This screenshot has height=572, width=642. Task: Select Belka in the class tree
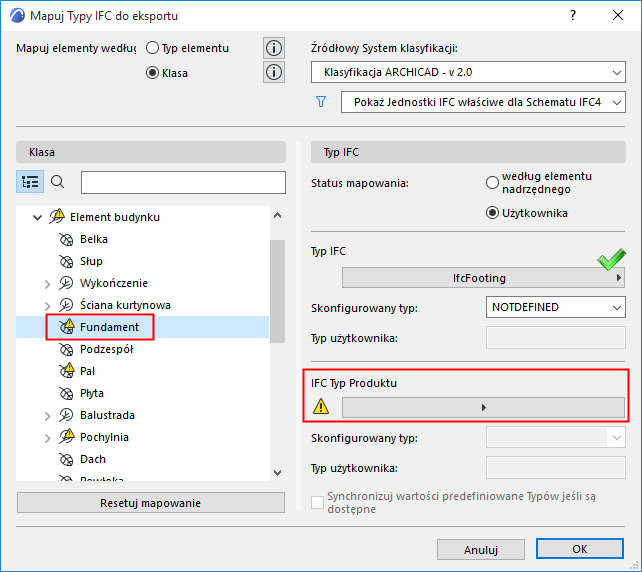94,239
